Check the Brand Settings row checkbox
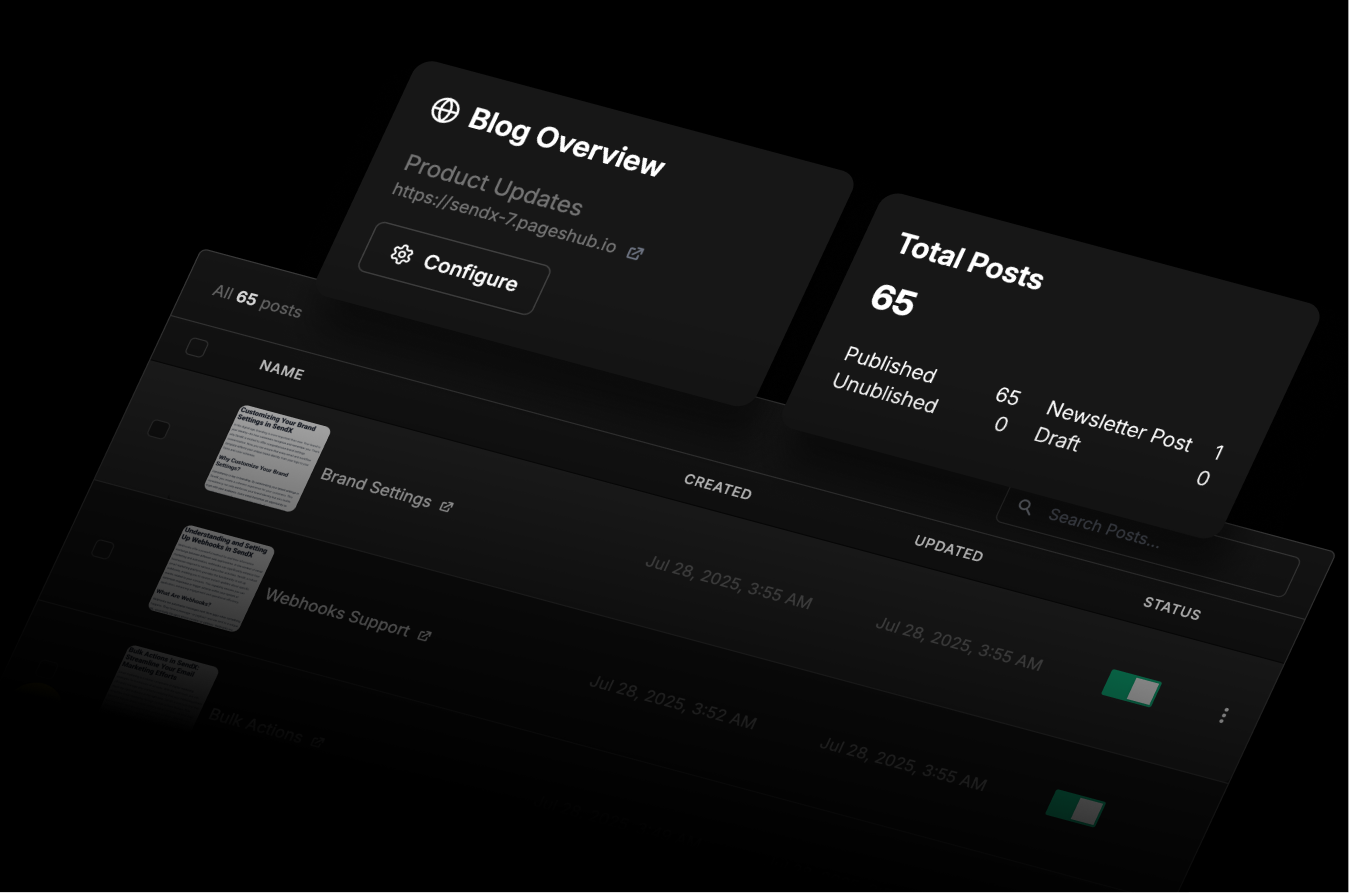 pyautogui.click(x=158, y=429)
